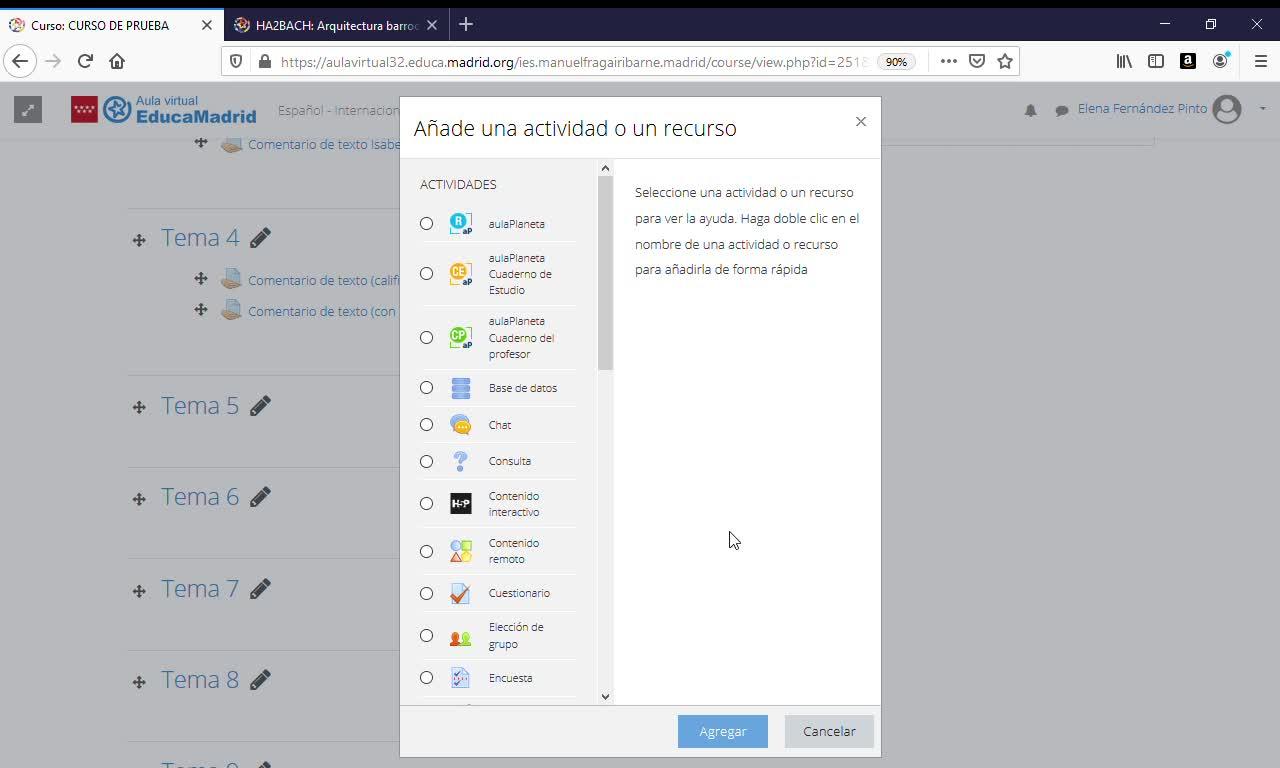Click the activity list scroll up arrow
Viewport: 1280px width, 768px height.
[605, 168]
